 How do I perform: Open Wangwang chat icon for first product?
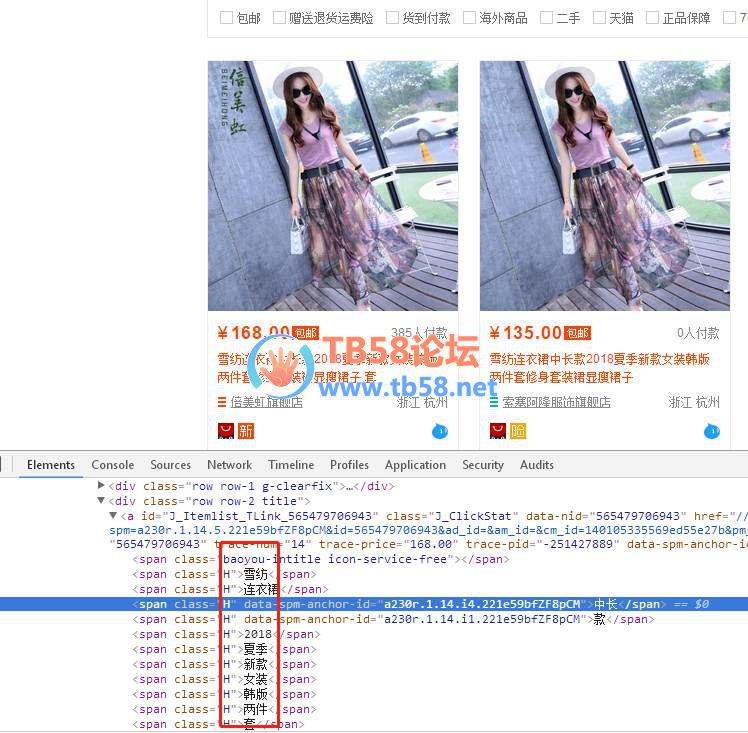pyautogui.click(x=440, y=431)
